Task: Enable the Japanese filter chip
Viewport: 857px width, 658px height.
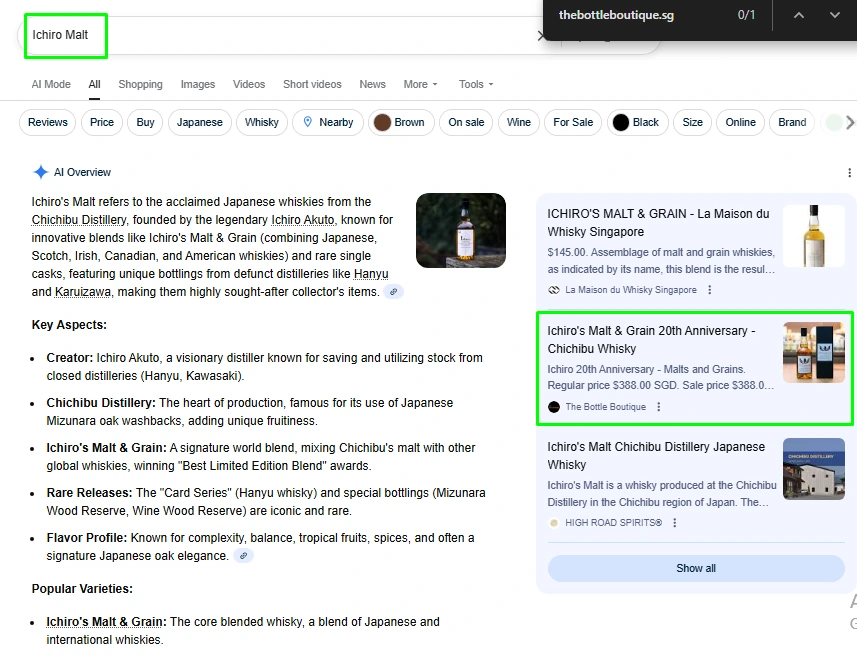Action: coord(200,122)
